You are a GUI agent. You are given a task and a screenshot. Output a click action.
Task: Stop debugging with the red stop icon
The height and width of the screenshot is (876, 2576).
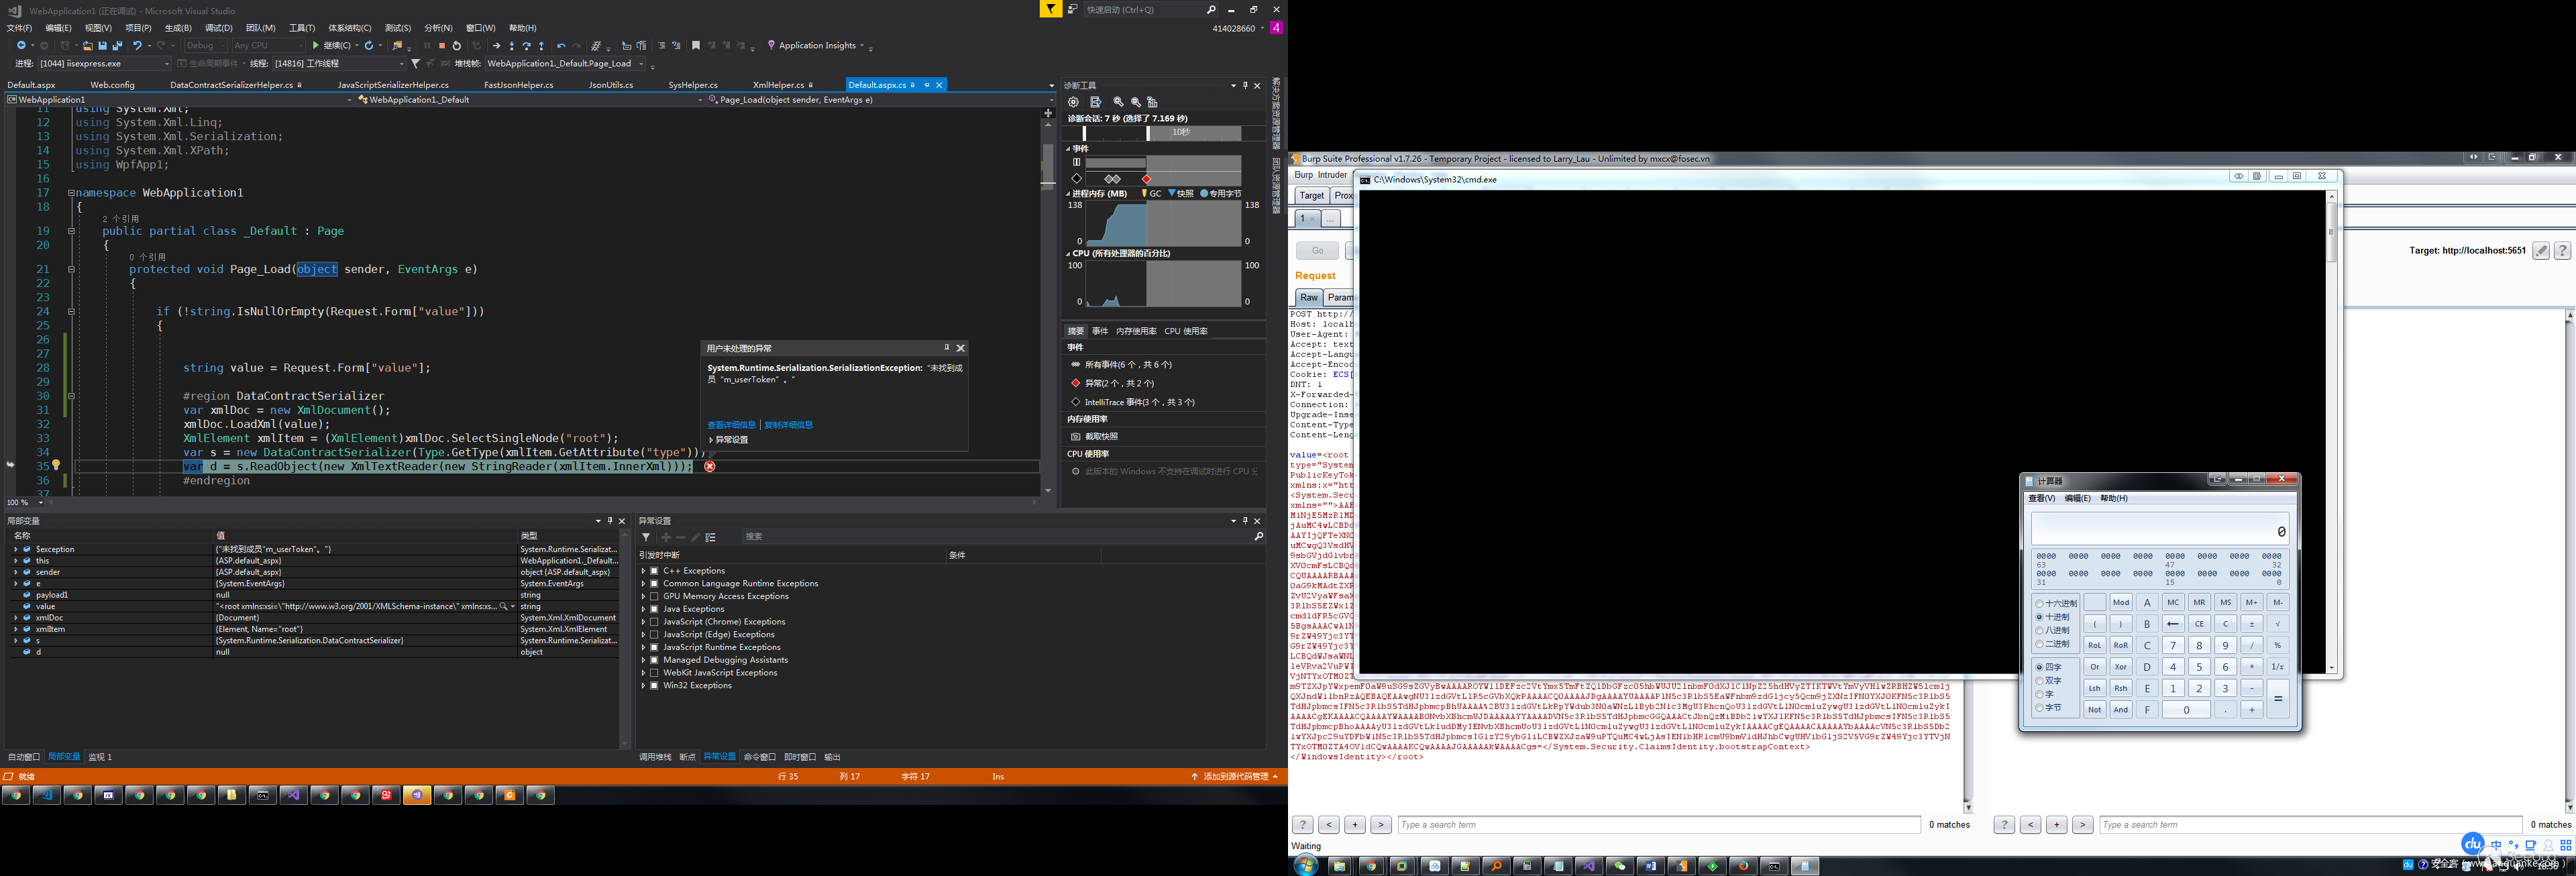442,46
